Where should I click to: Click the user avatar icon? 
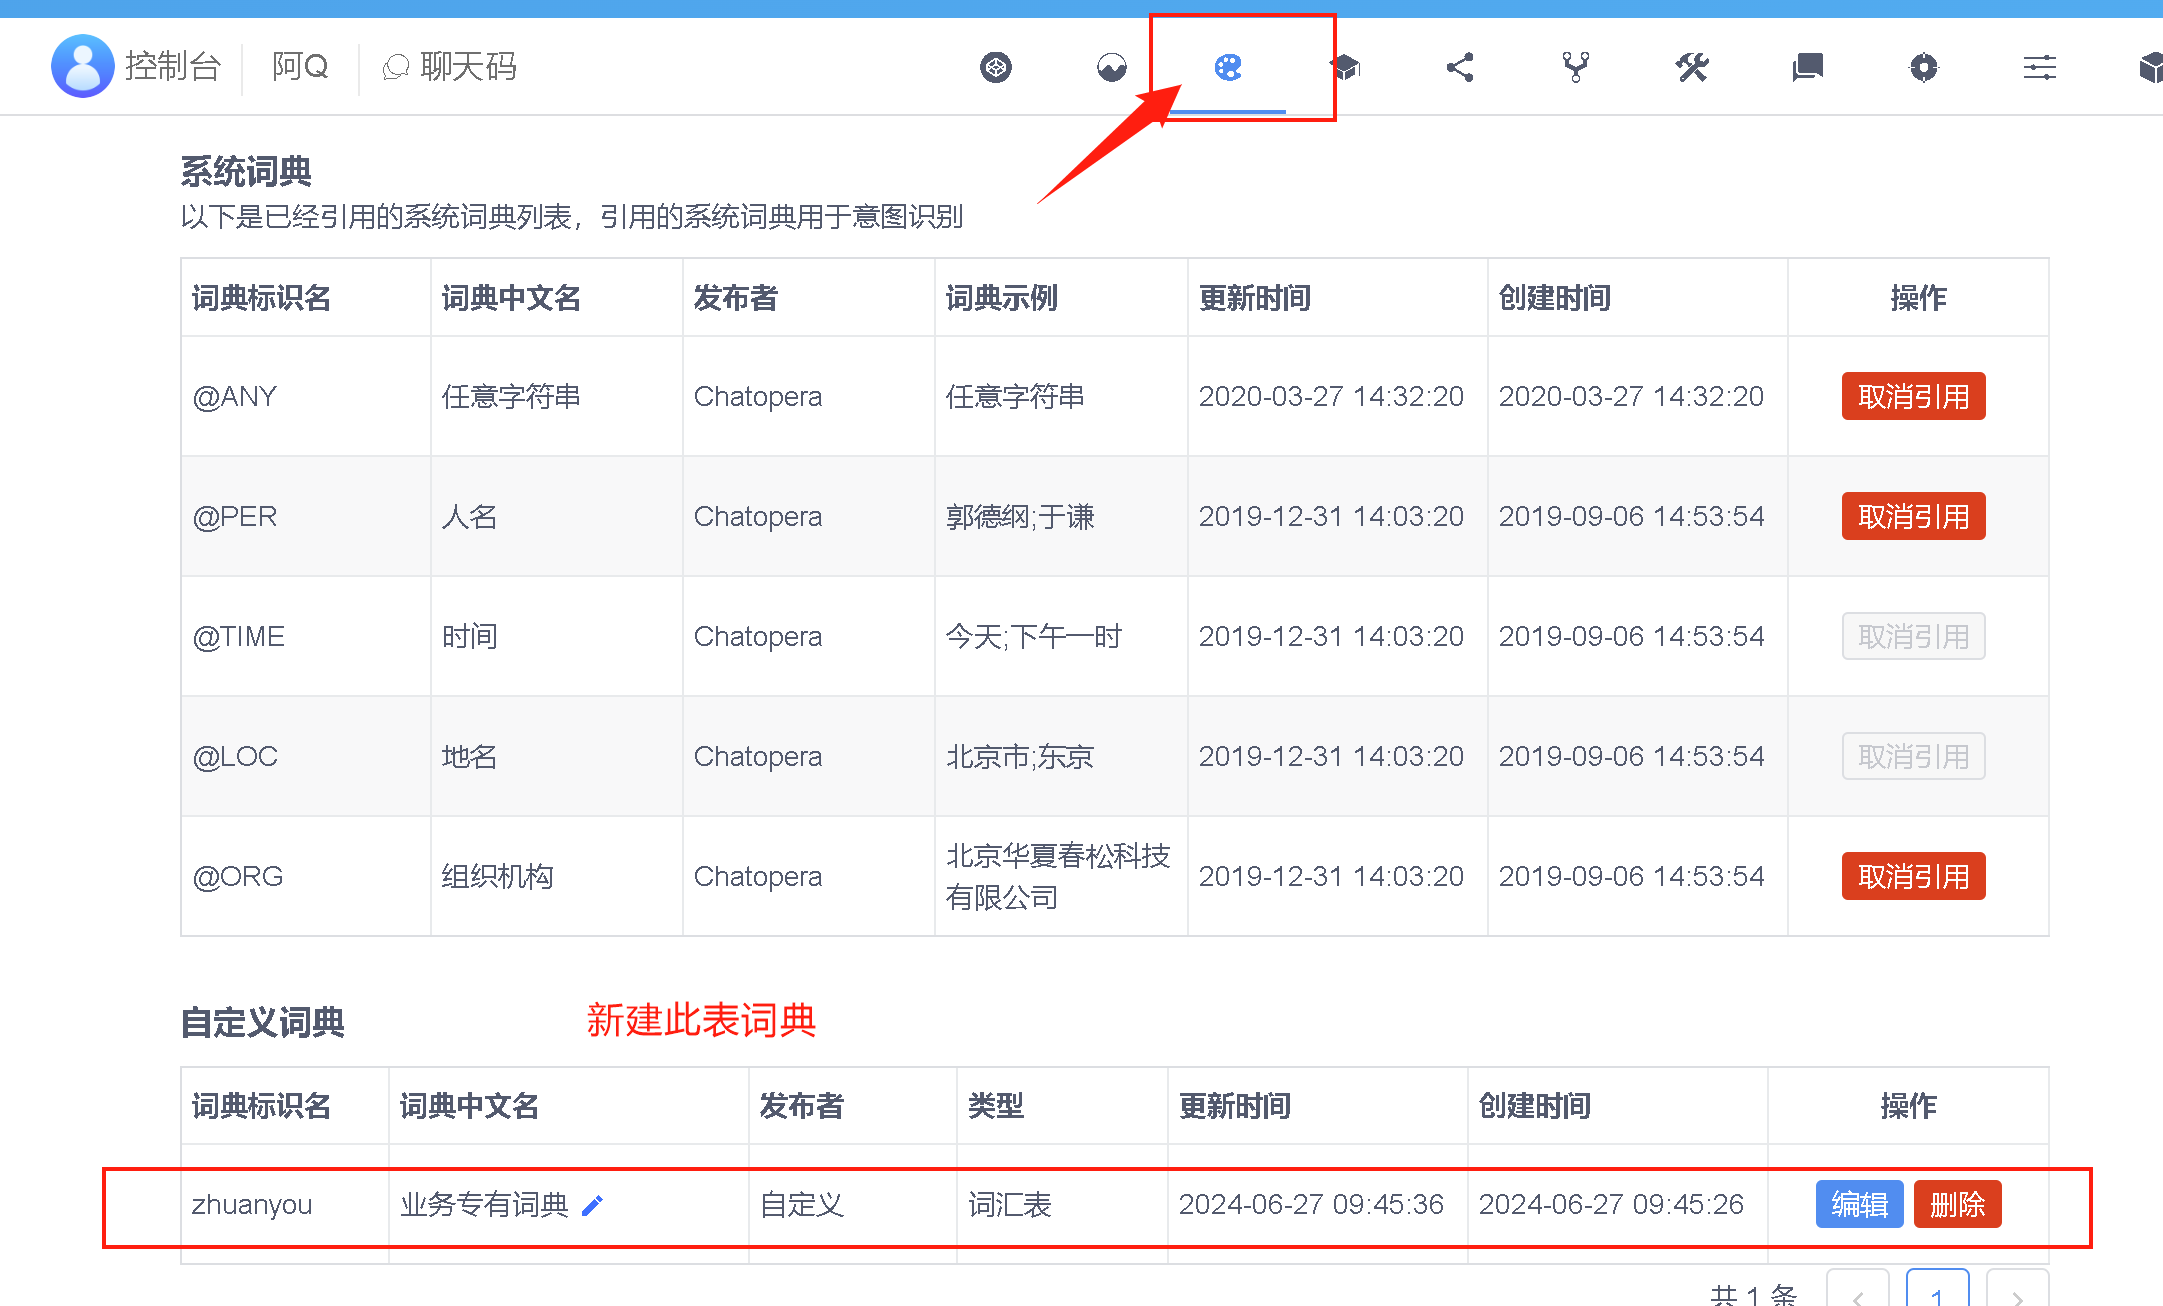point(82,66)
